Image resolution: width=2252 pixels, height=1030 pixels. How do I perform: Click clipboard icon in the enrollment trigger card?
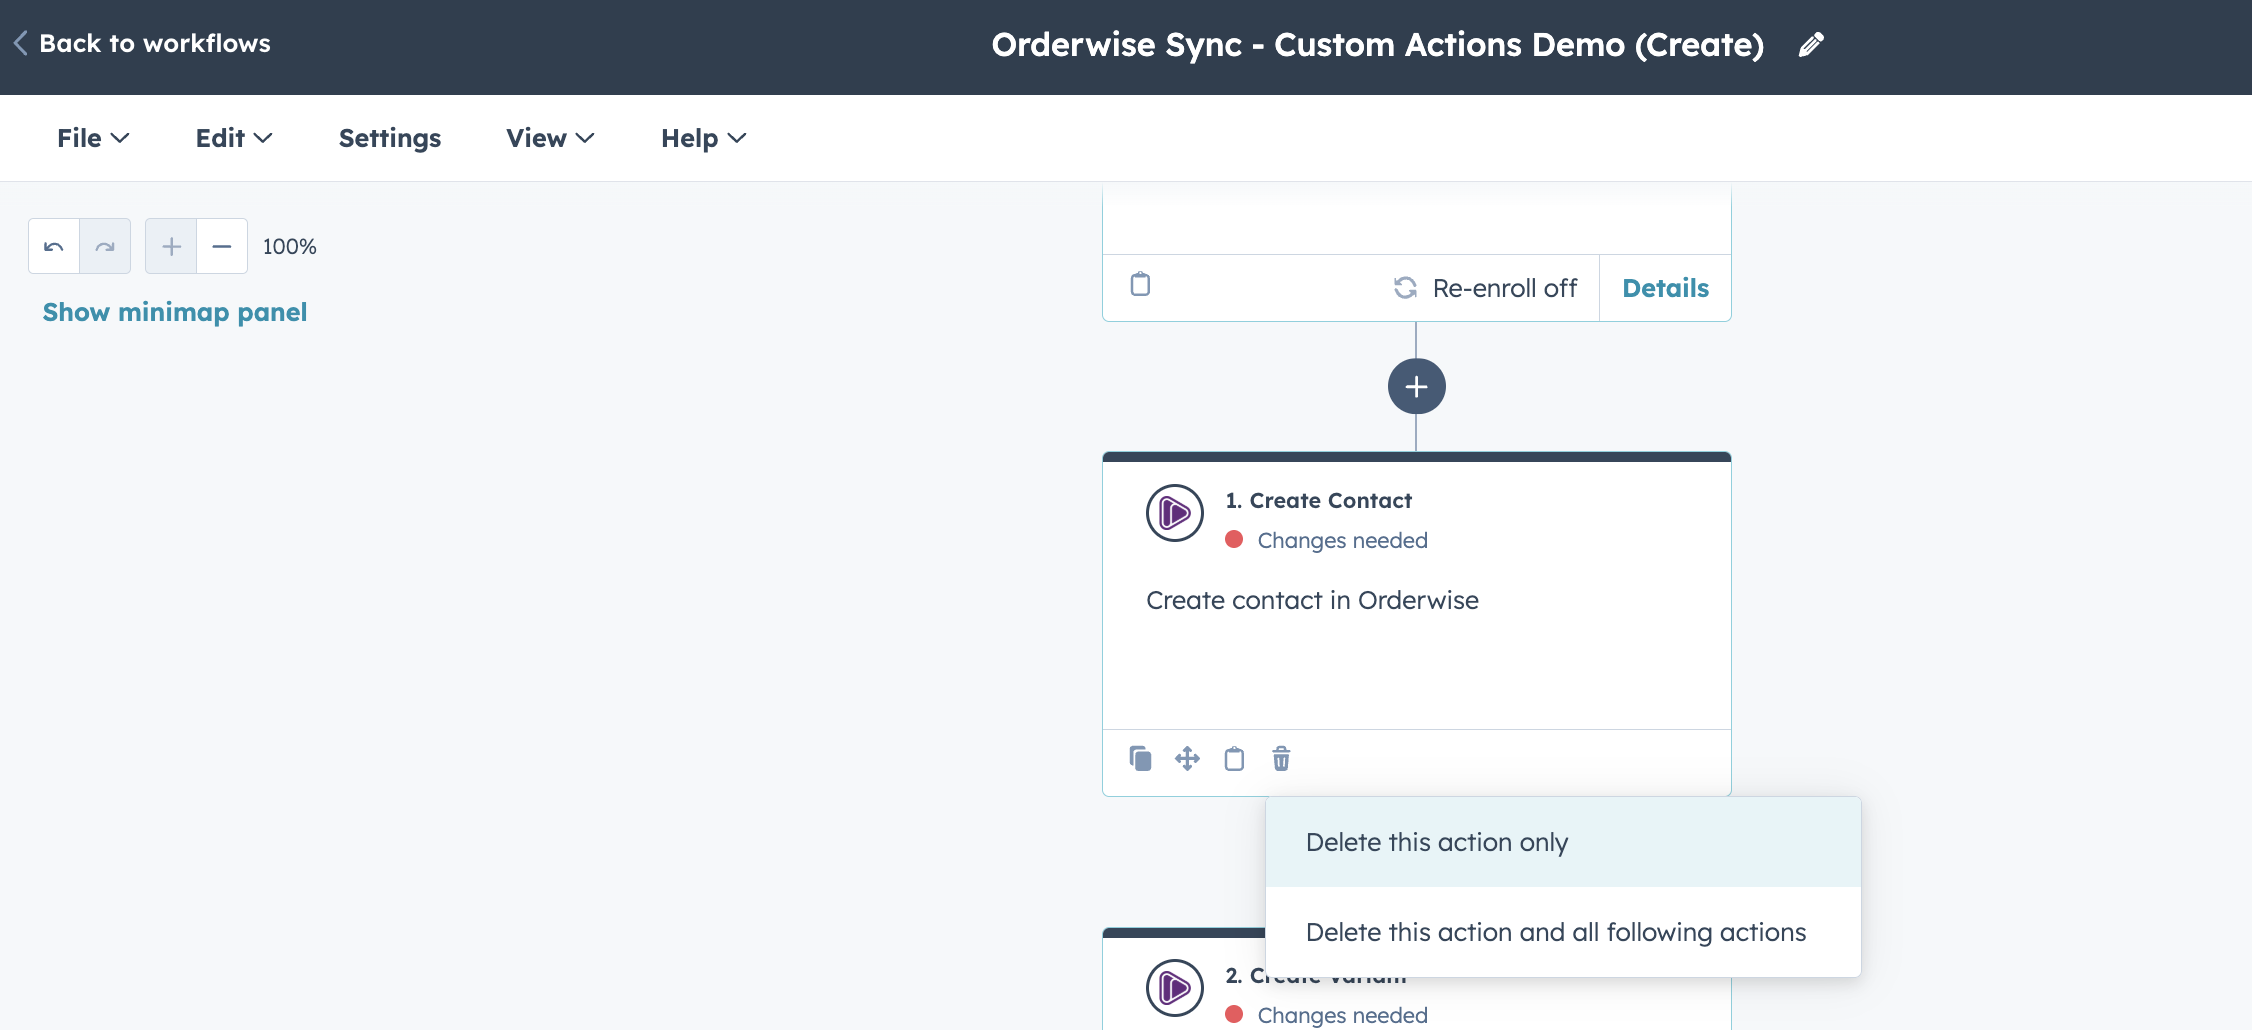tap(1140, 285)
